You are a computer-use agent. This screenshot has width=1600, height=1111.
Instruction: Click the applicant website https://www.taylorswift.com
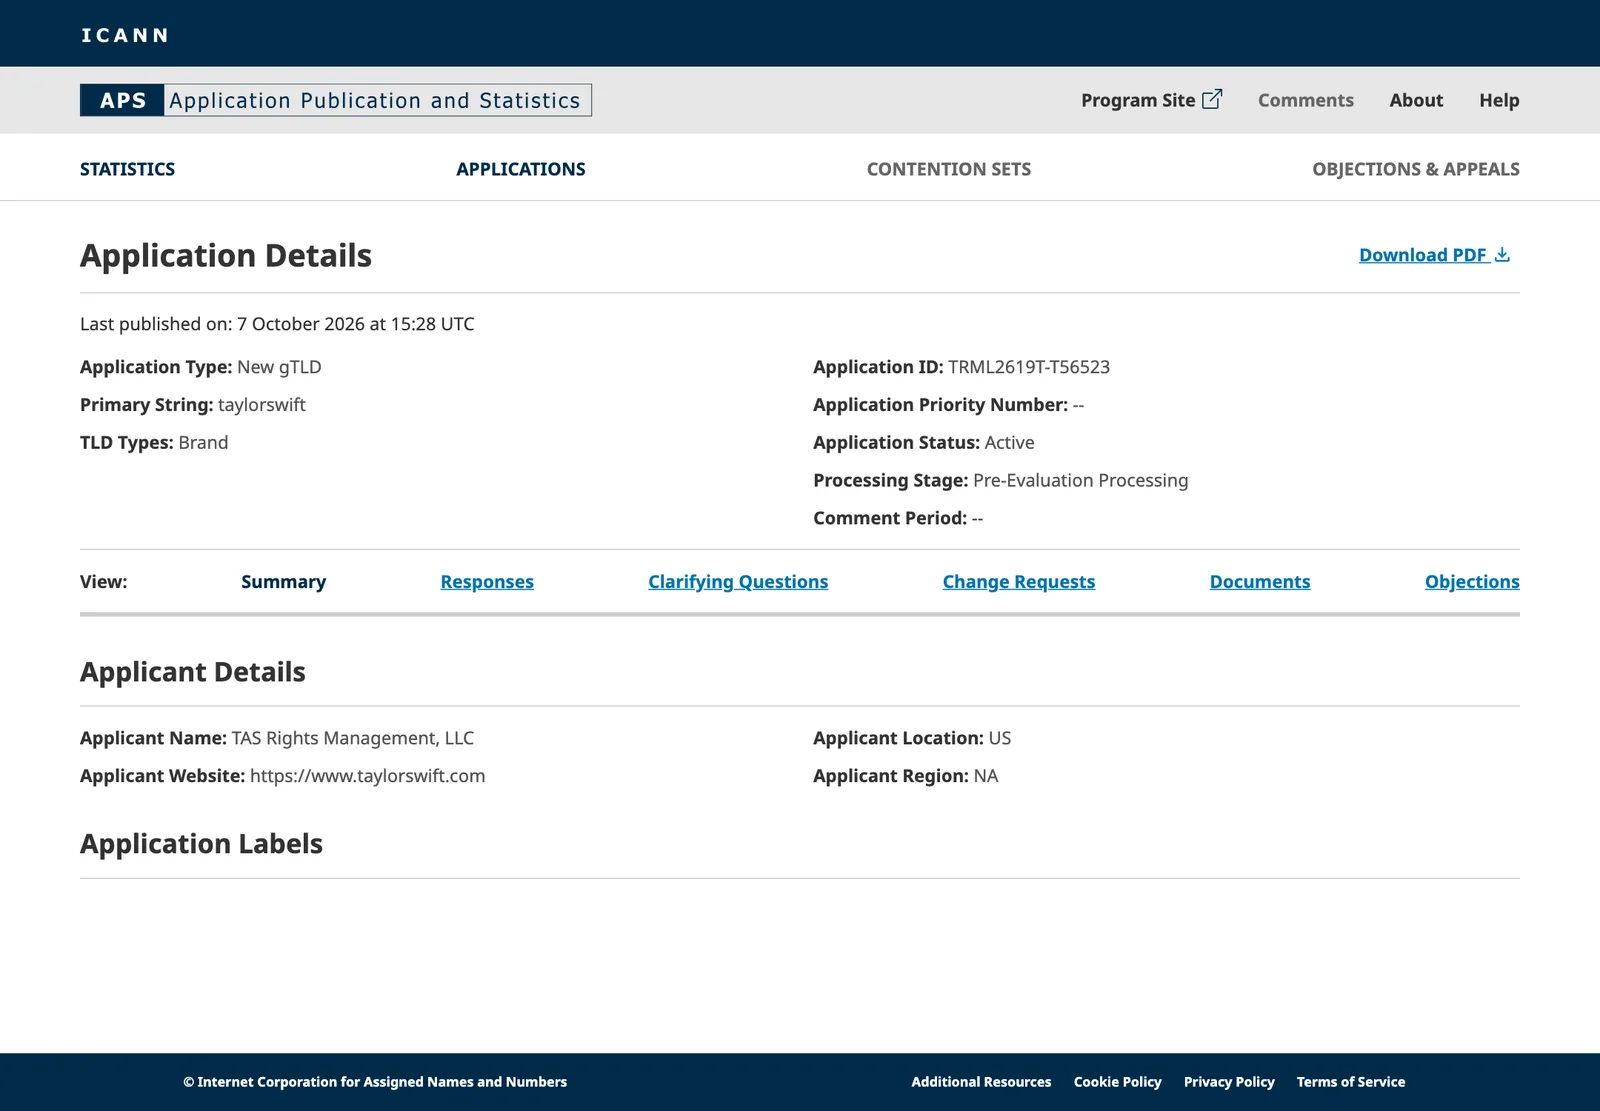click(367, 776)
